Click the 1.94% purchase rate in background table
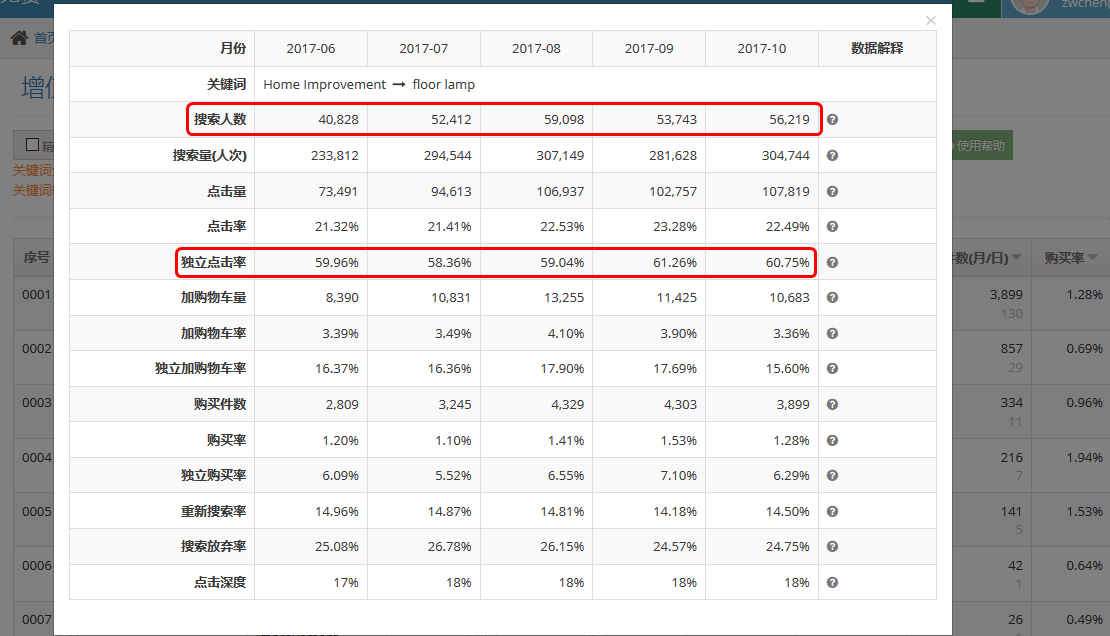 click(x=1085, y=458)
